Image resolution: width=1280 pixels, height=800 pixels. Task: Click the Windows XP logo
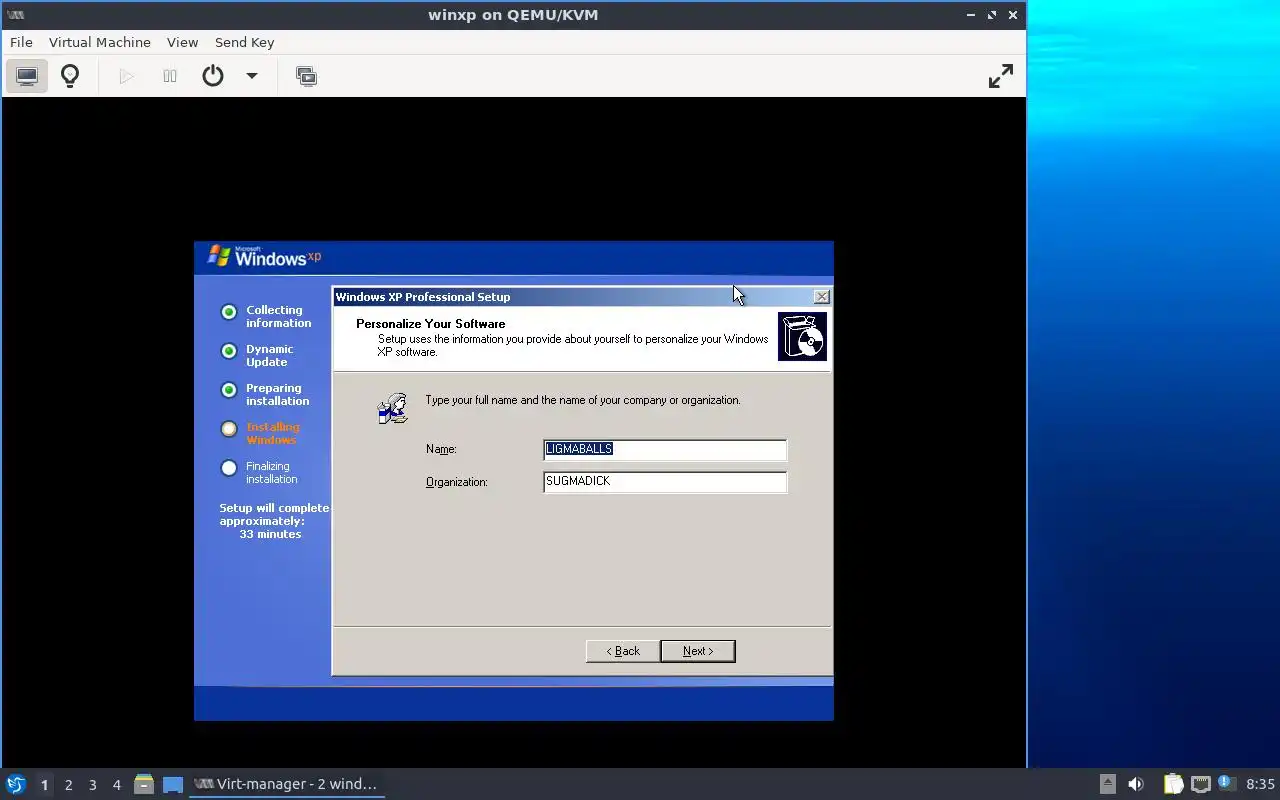click(264, 256)
